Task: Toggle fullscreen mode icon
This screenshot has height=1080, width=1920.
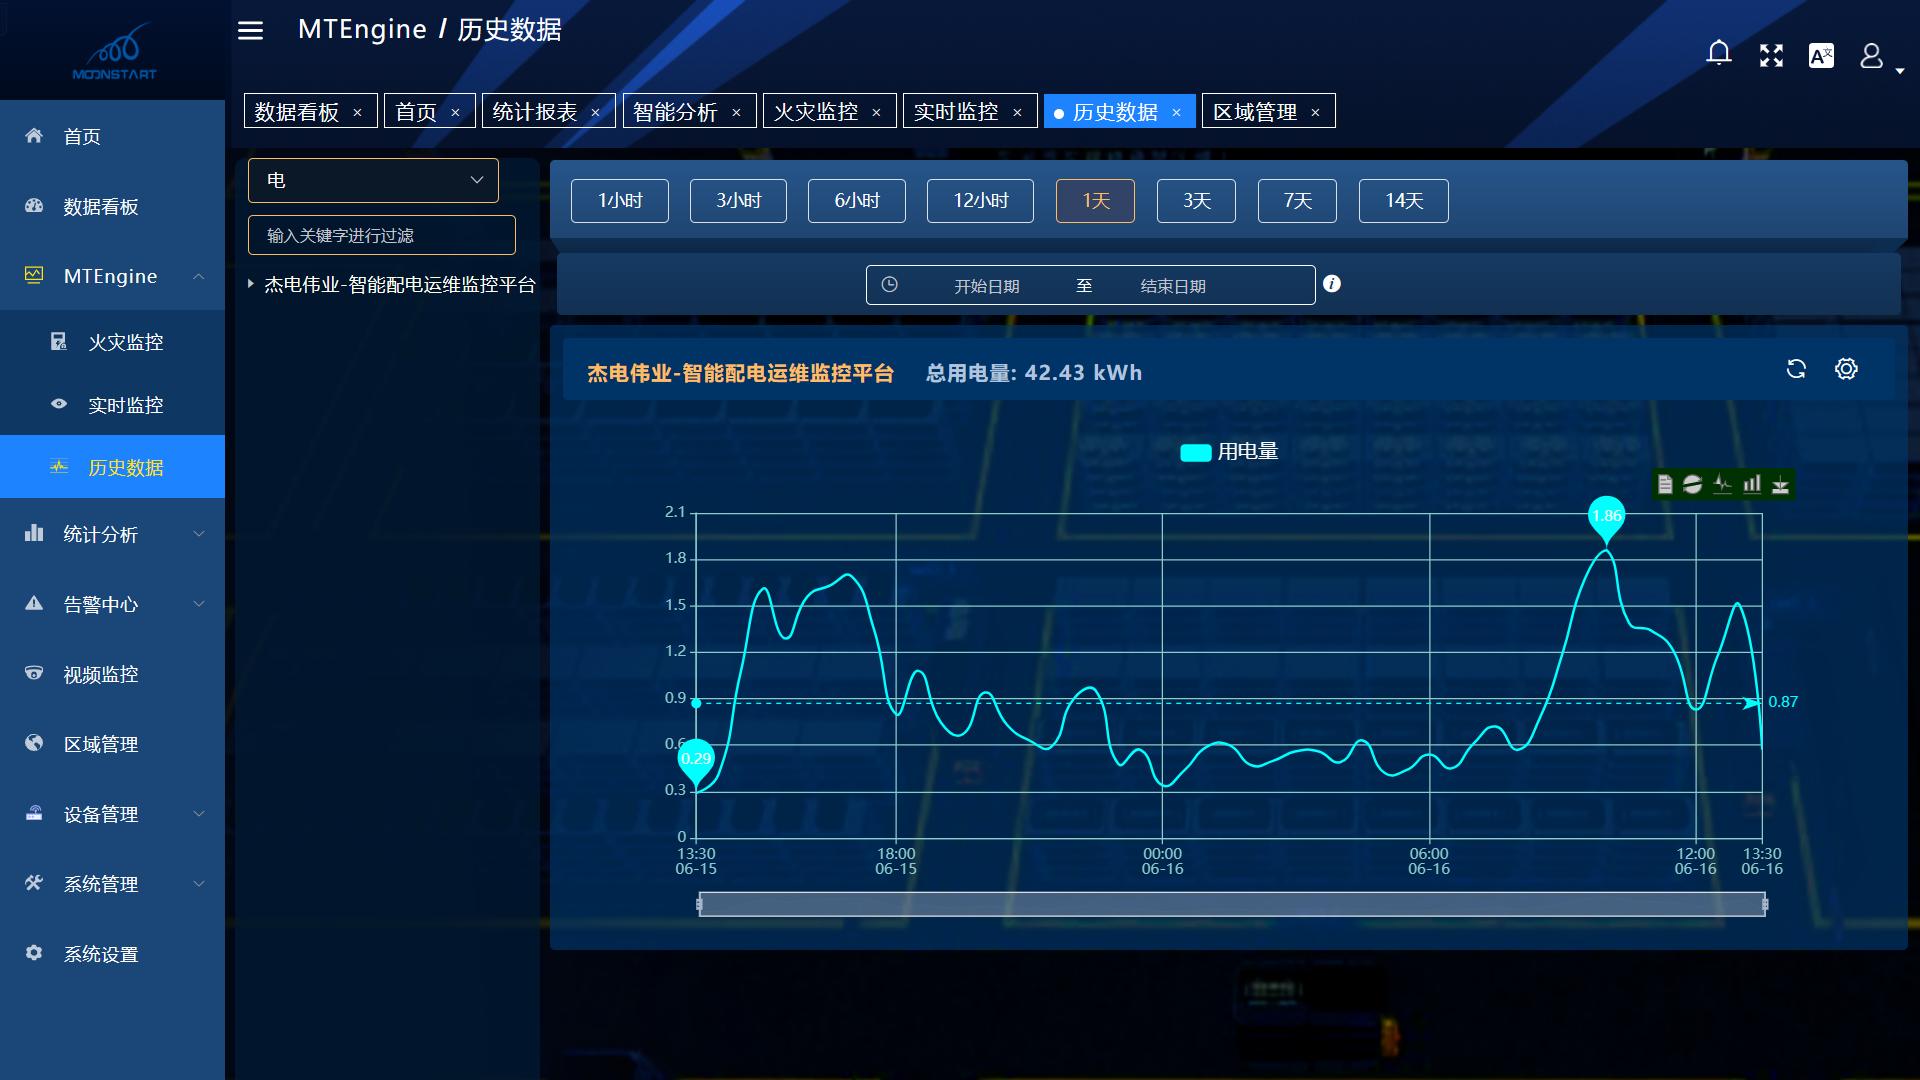Action: click(1771, 56)
